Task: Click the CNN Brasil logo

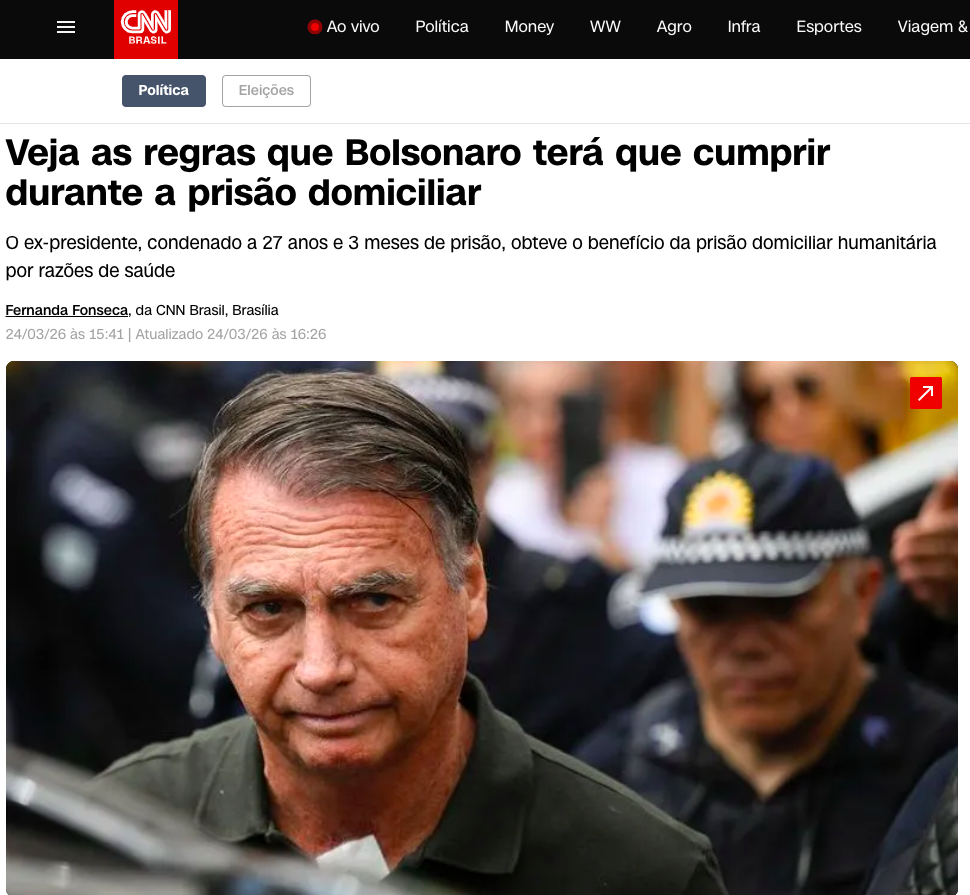Action: [146, 29]
